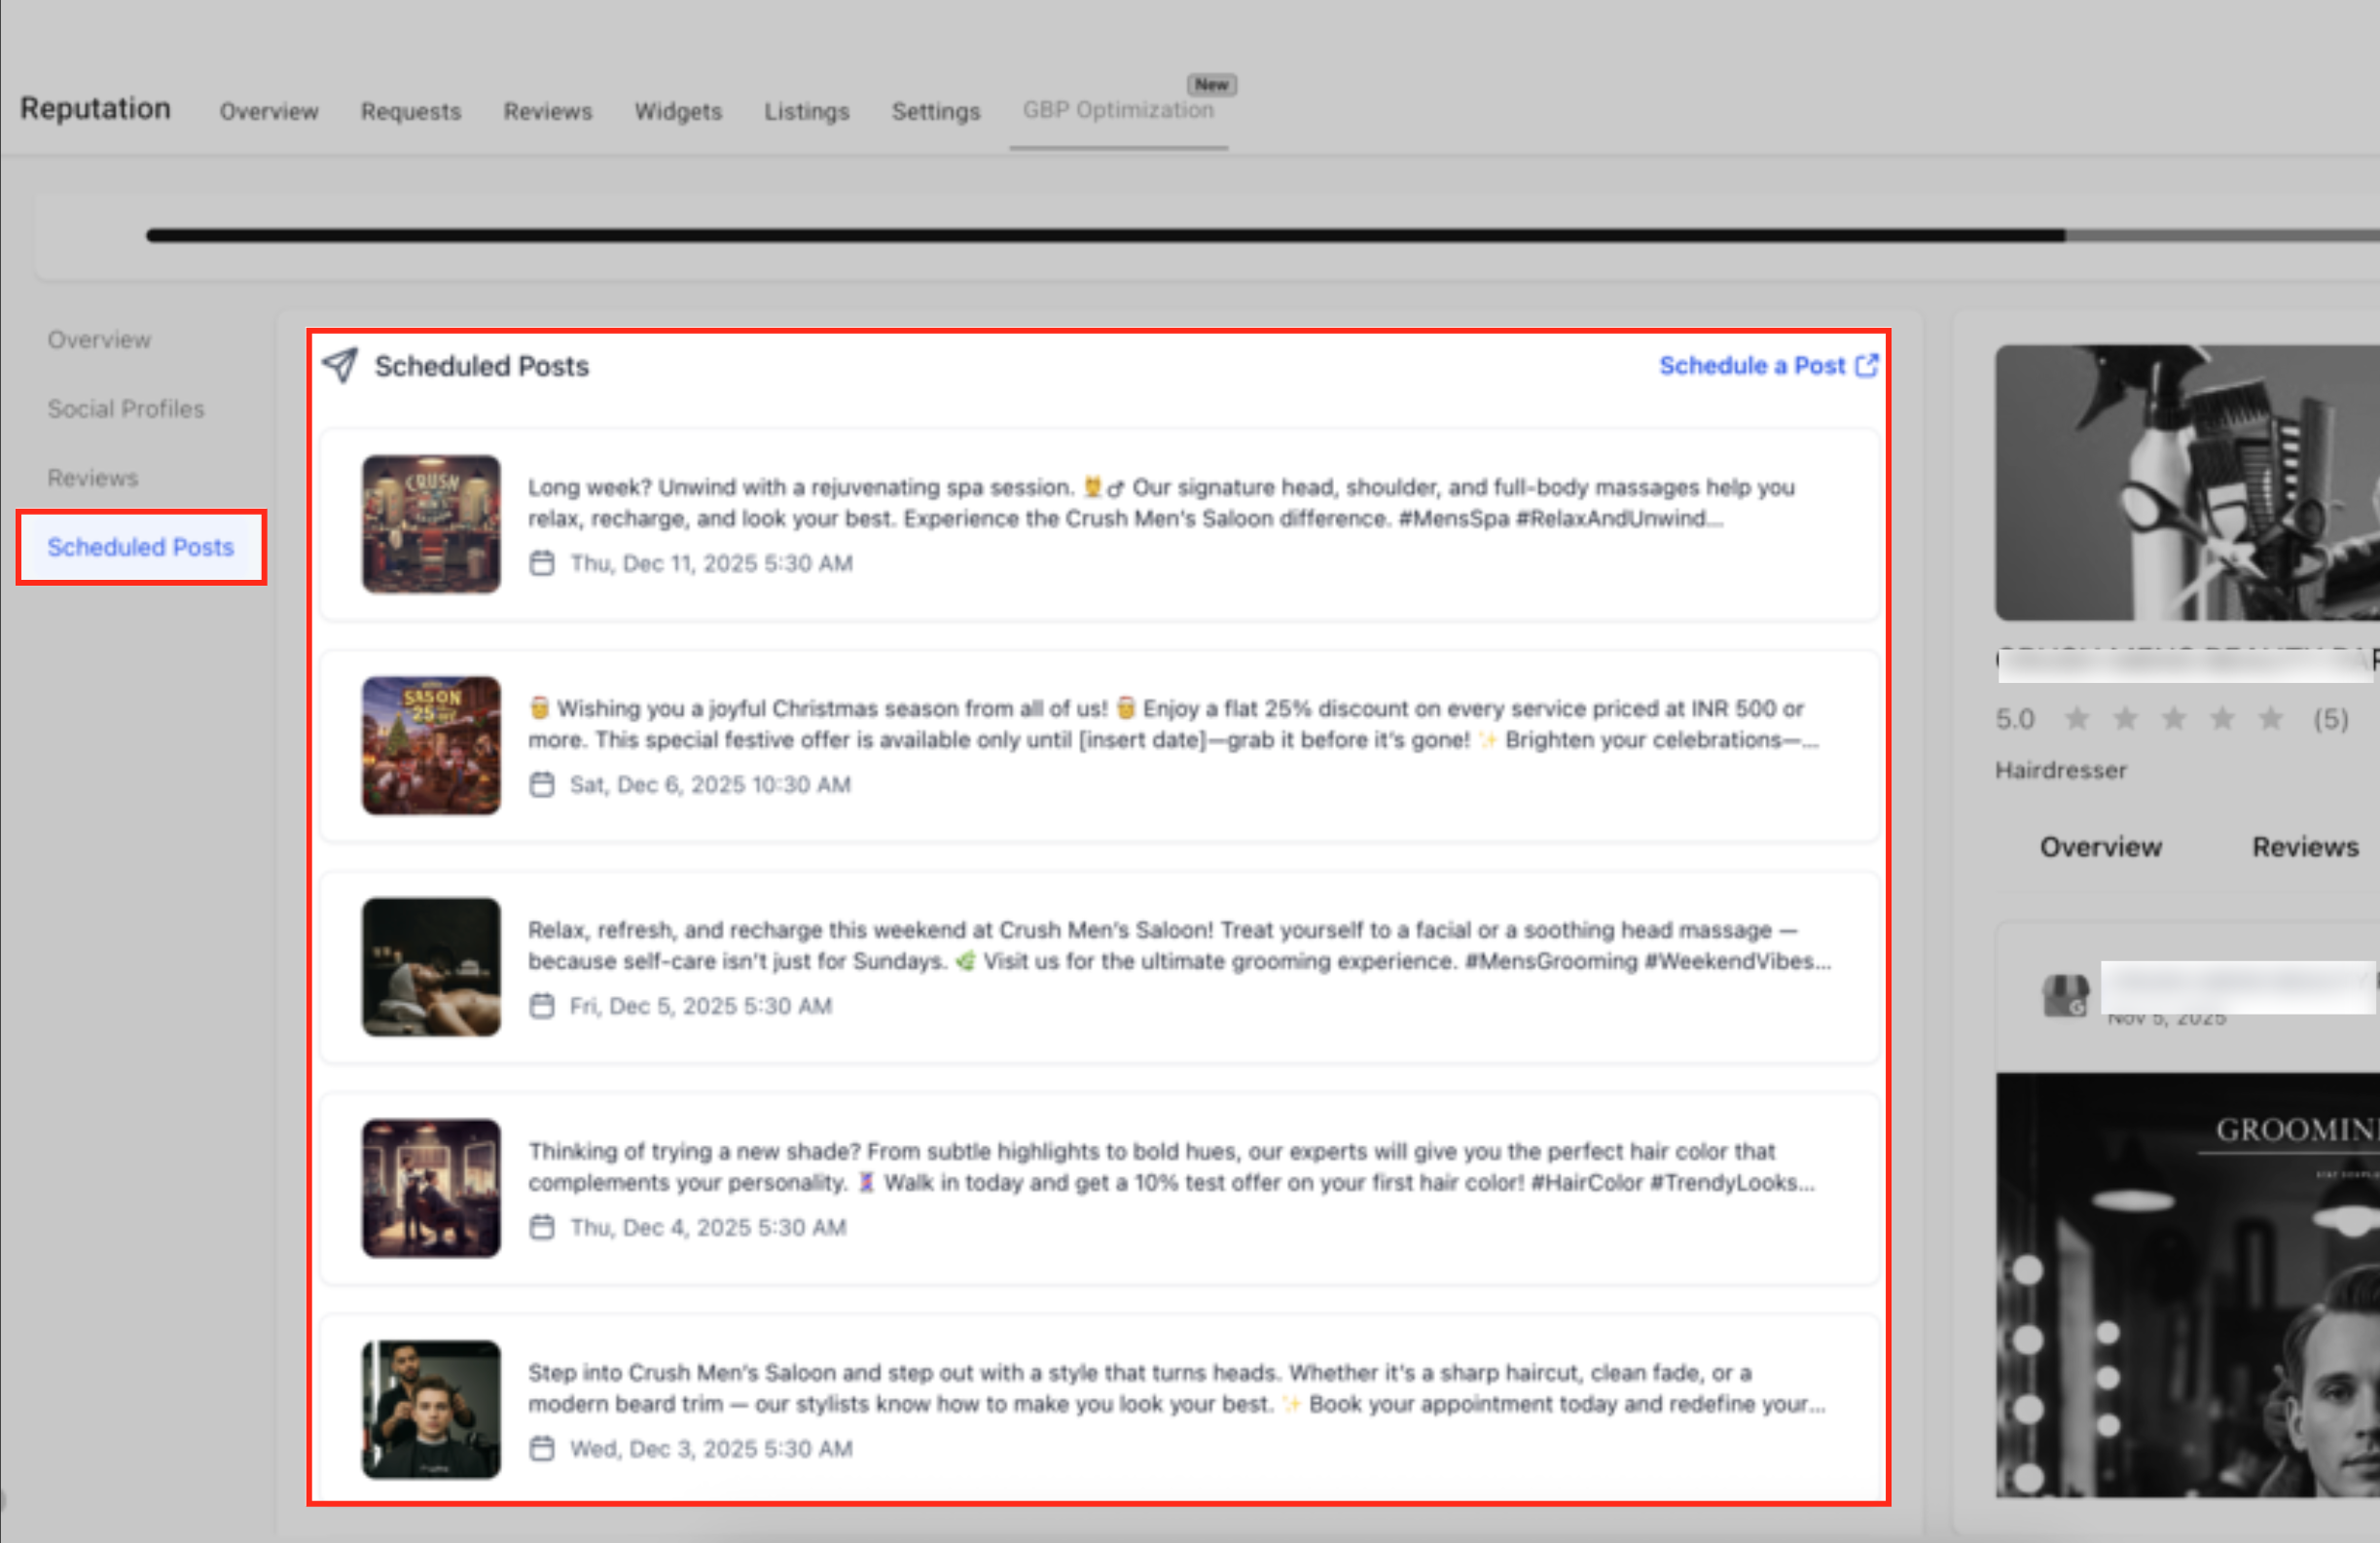Click the paper plane icon by Scheduled Posts
Viewport: 2380px width, 1543px height.
(340, 366)
